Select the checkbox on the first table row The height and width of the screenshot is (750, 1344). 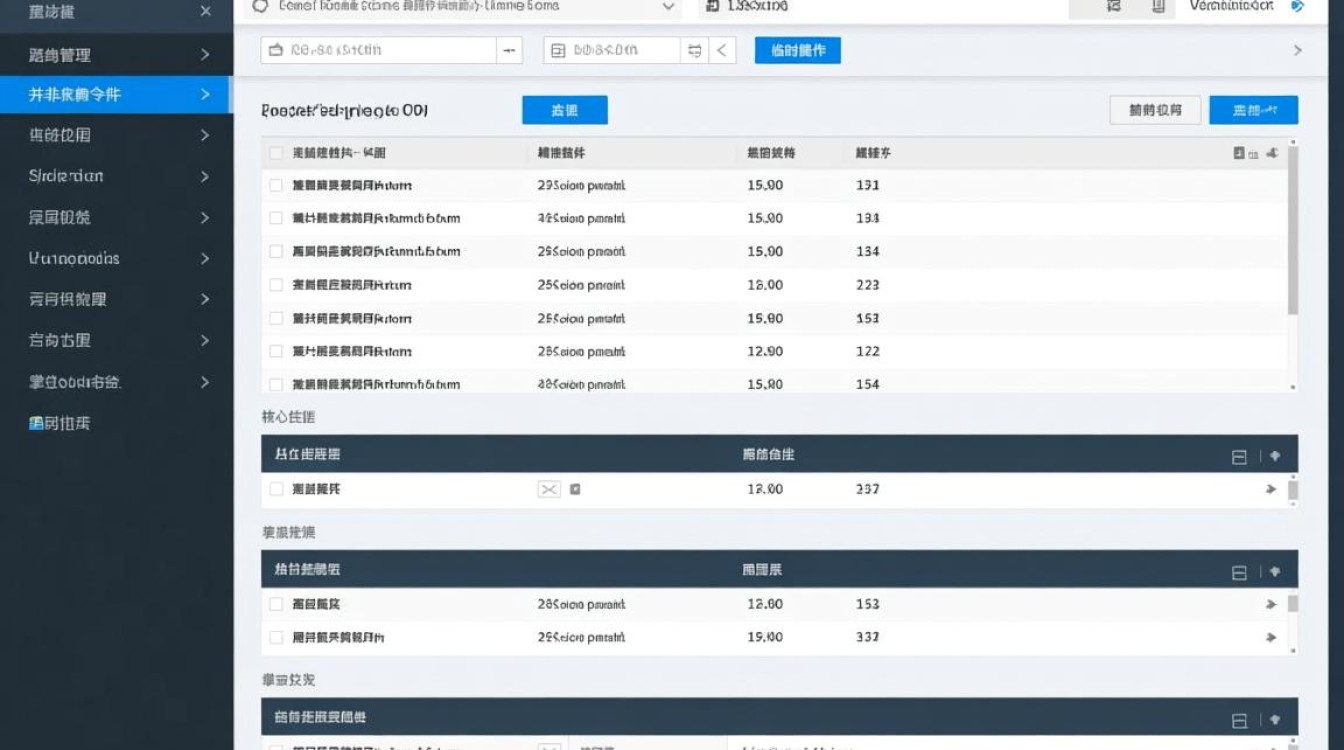(277, 185)
